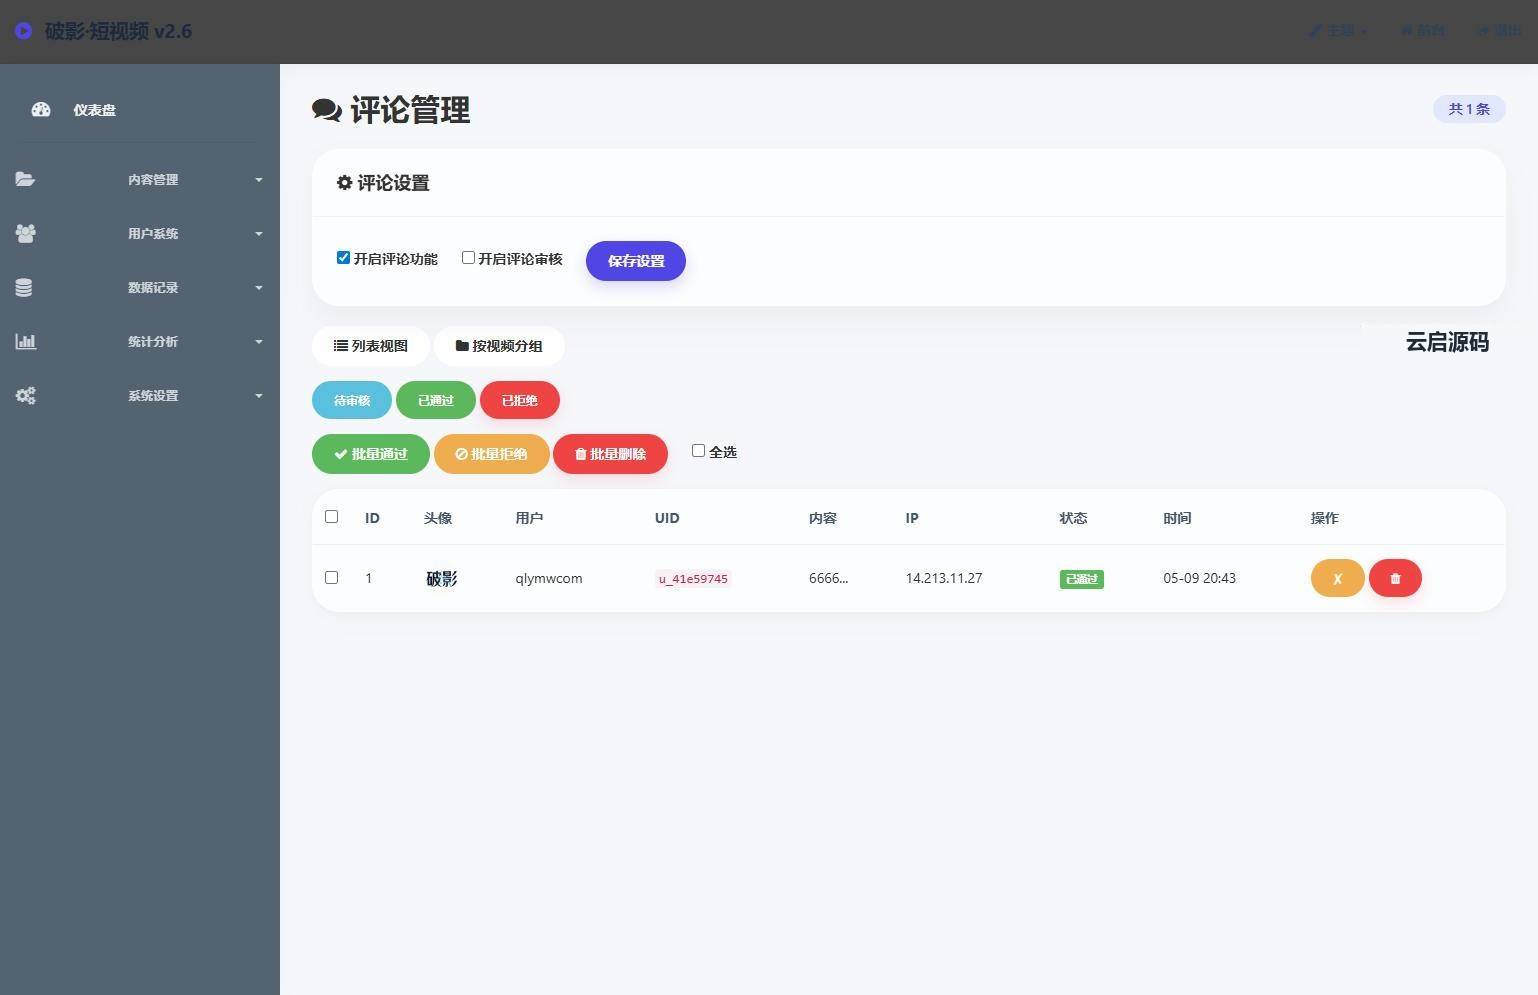Click the UID column header
This screenshot has width=1538, height=995.
[x=667, y=518]
